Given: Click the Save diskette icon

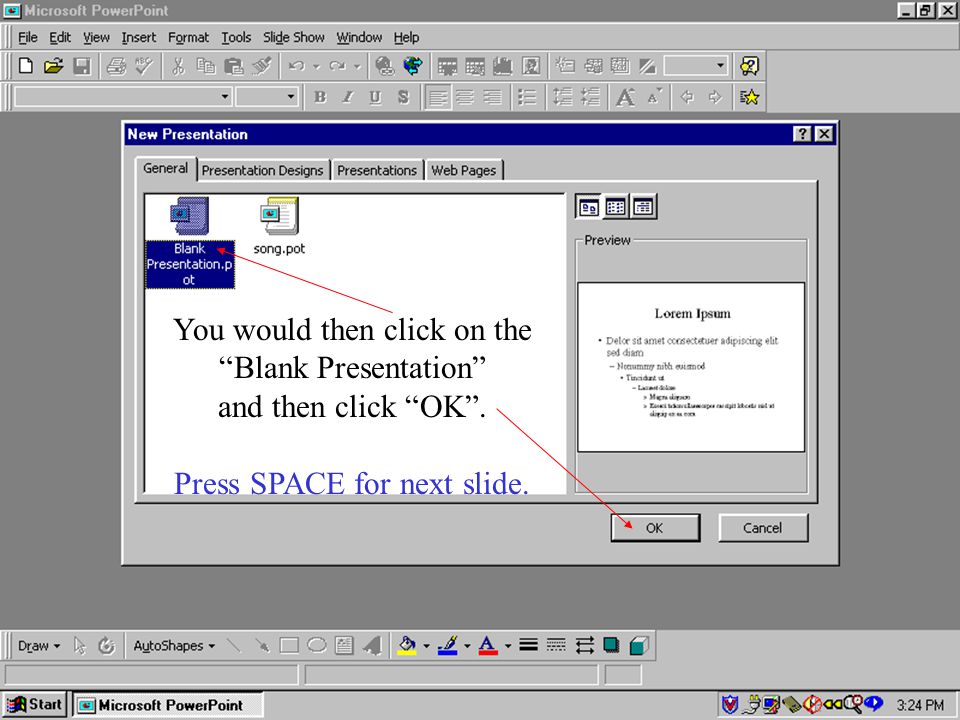Looking at the screenshot, I should click(81, 66).
